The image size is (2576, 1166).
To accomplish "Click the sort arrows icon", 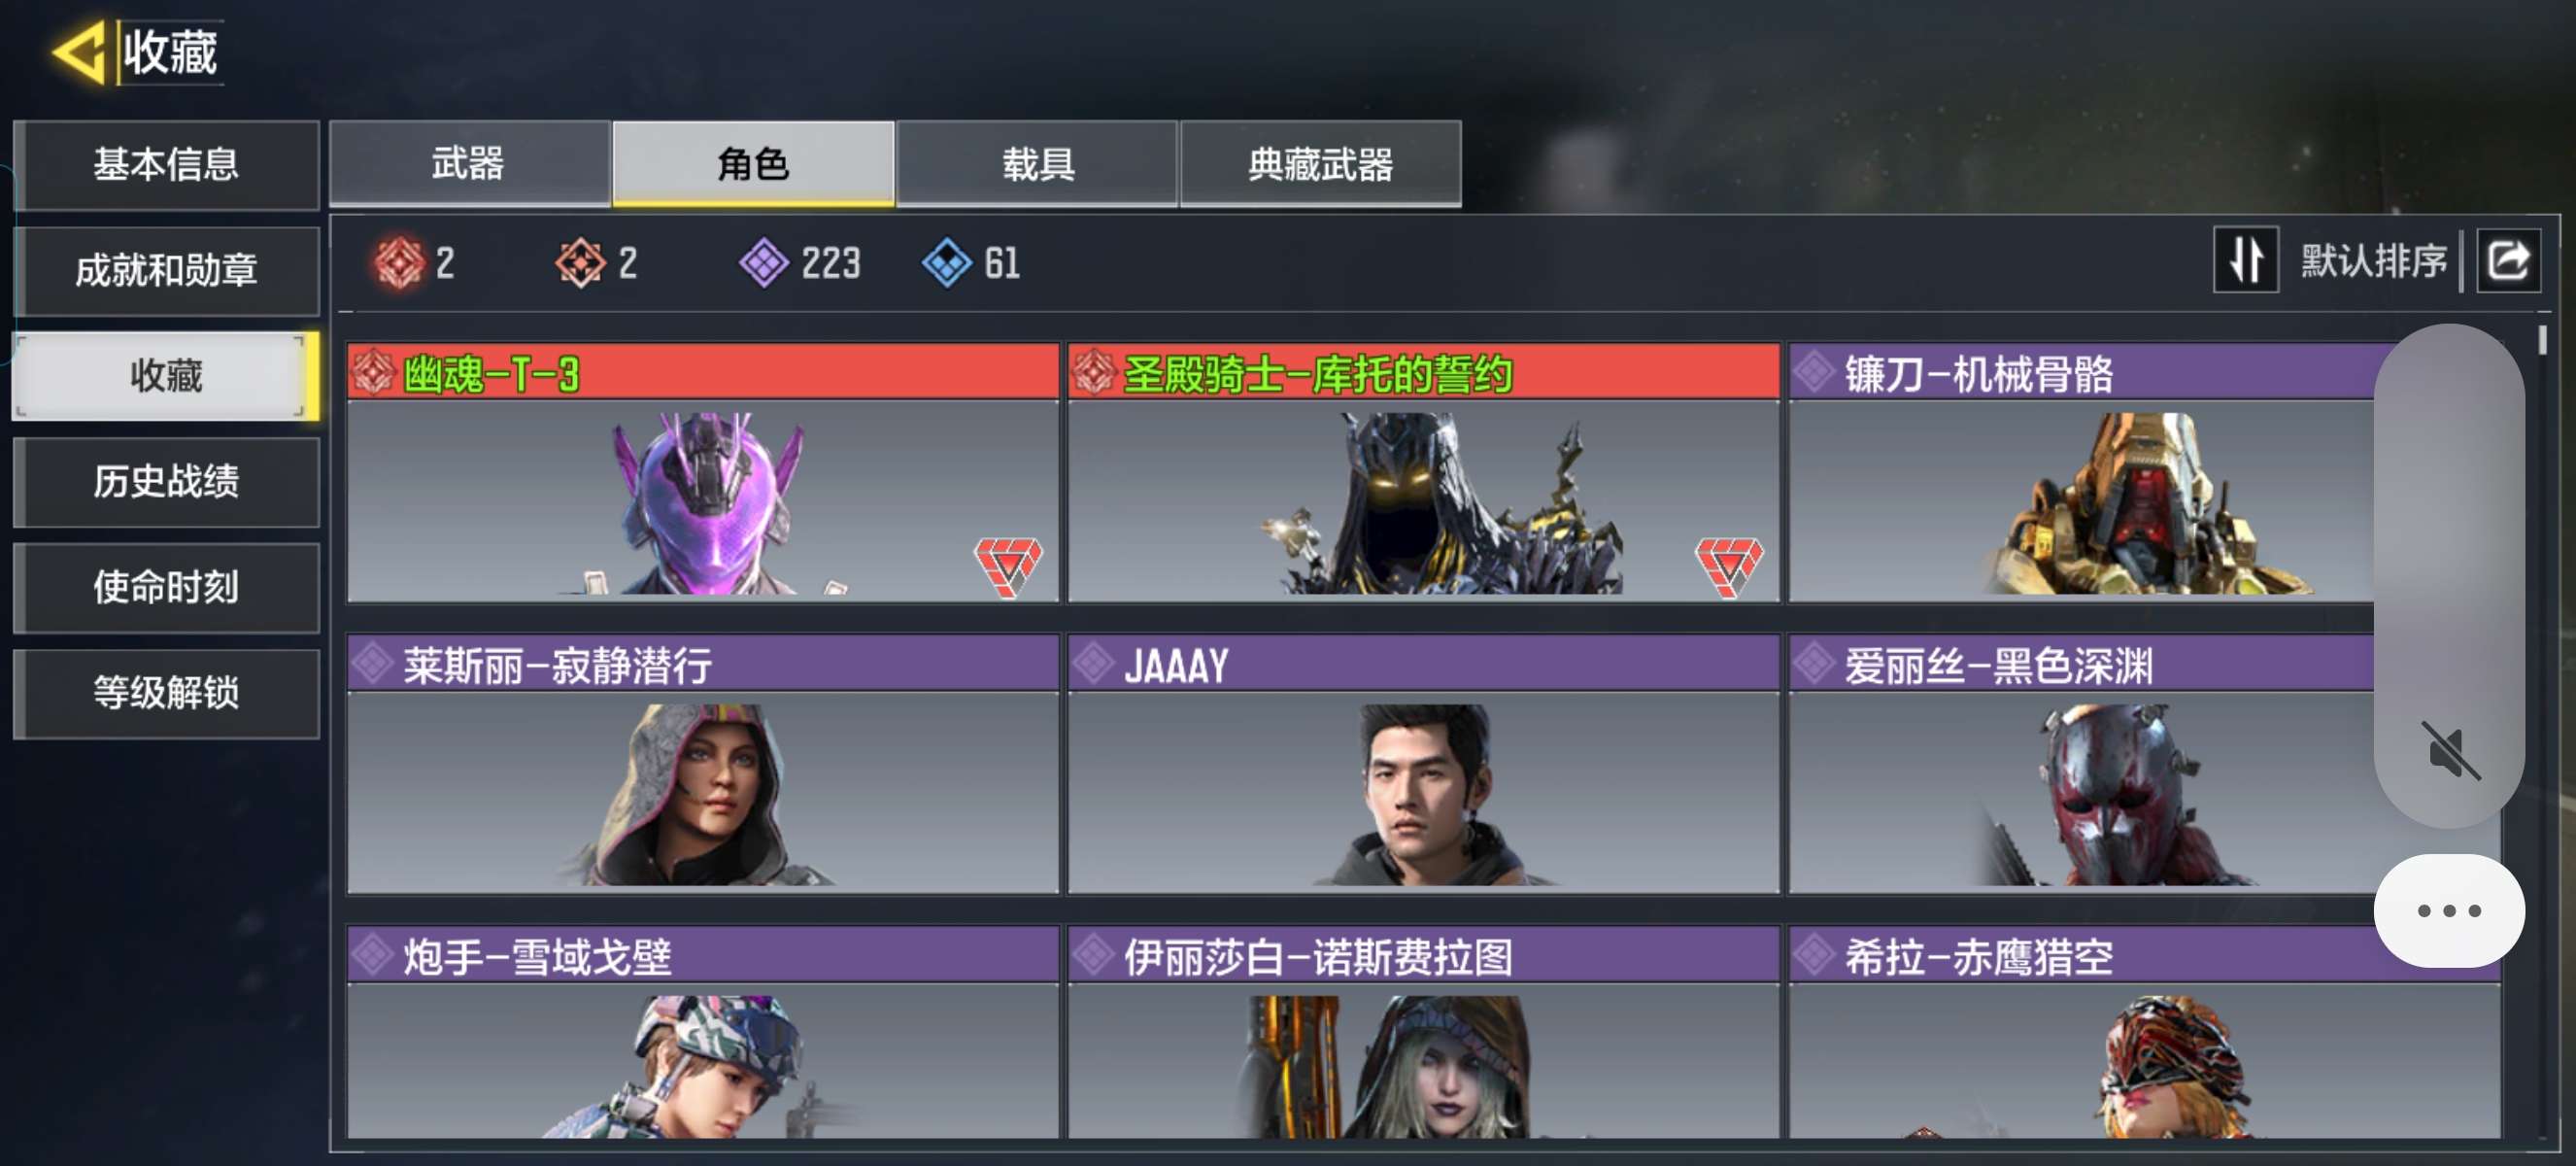I will pyautogui.click(x=2245, y=260).
